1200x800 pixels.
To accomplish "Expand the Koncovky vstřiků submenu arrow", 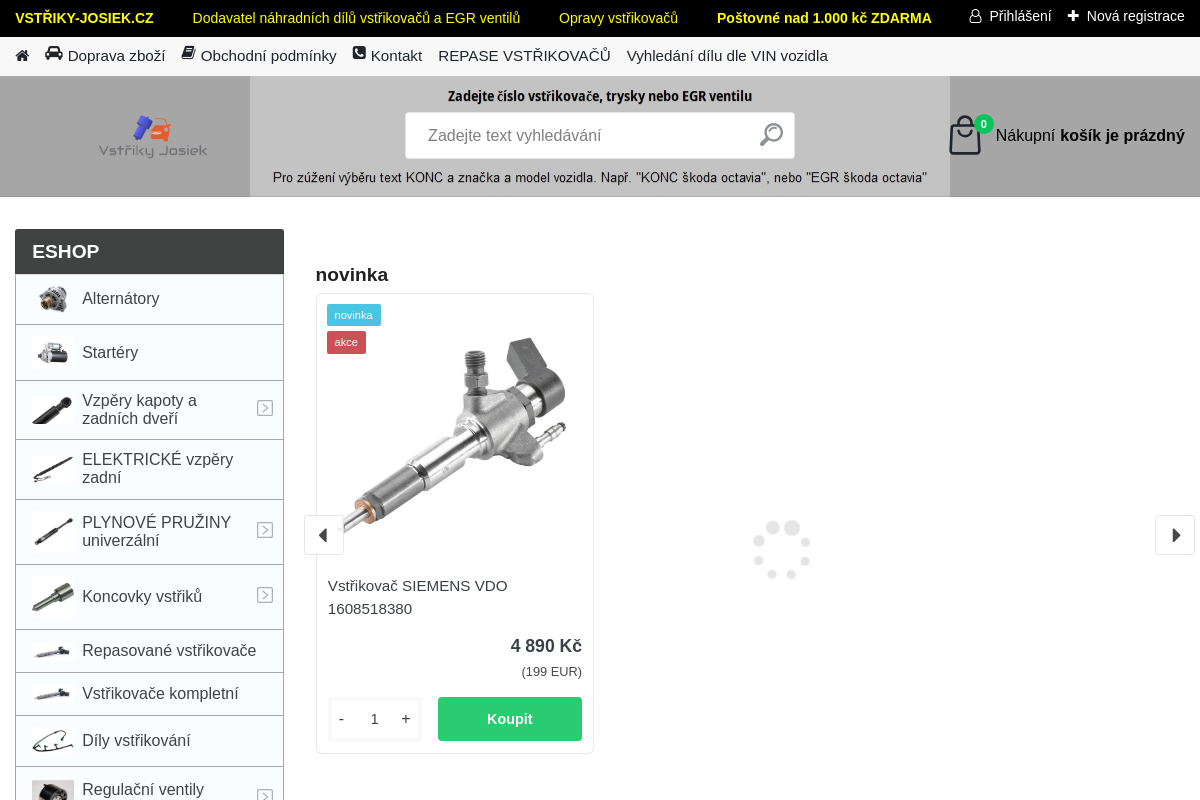I will click(x=265, y=595).
